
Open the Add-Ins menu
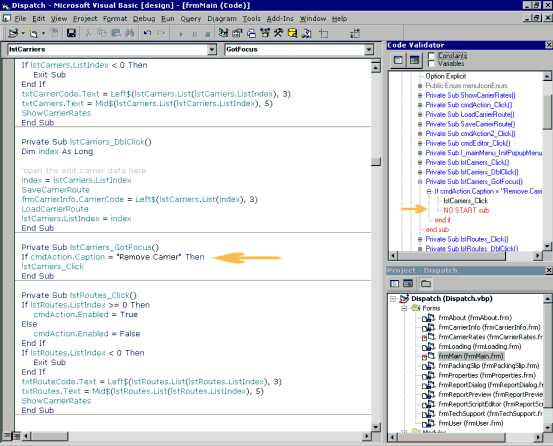[x=280, y=19]
